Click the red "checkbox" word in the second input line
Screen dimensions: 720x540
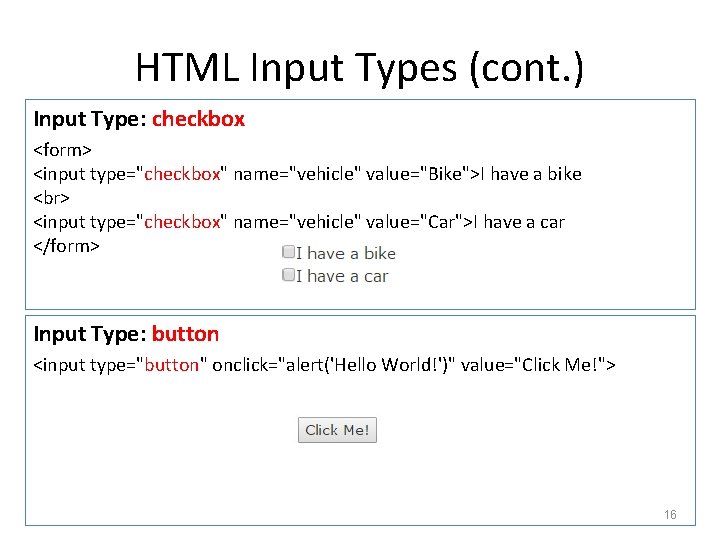tap(182, 222)
